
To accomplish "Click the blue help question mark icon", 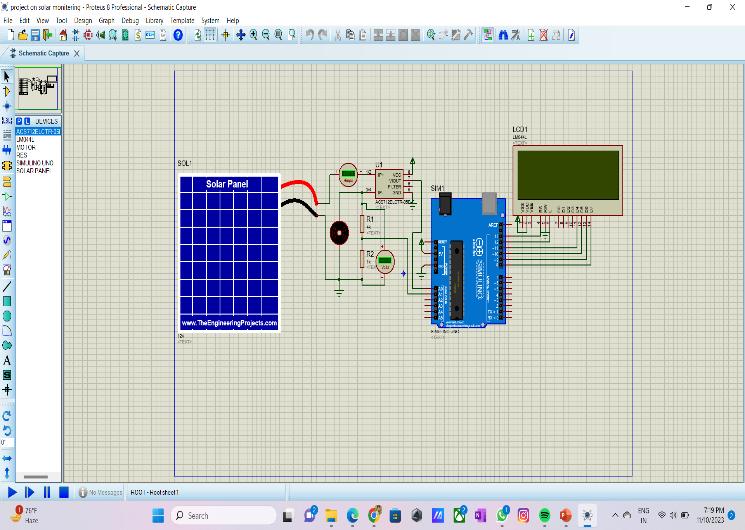I will tap(178, 35).
